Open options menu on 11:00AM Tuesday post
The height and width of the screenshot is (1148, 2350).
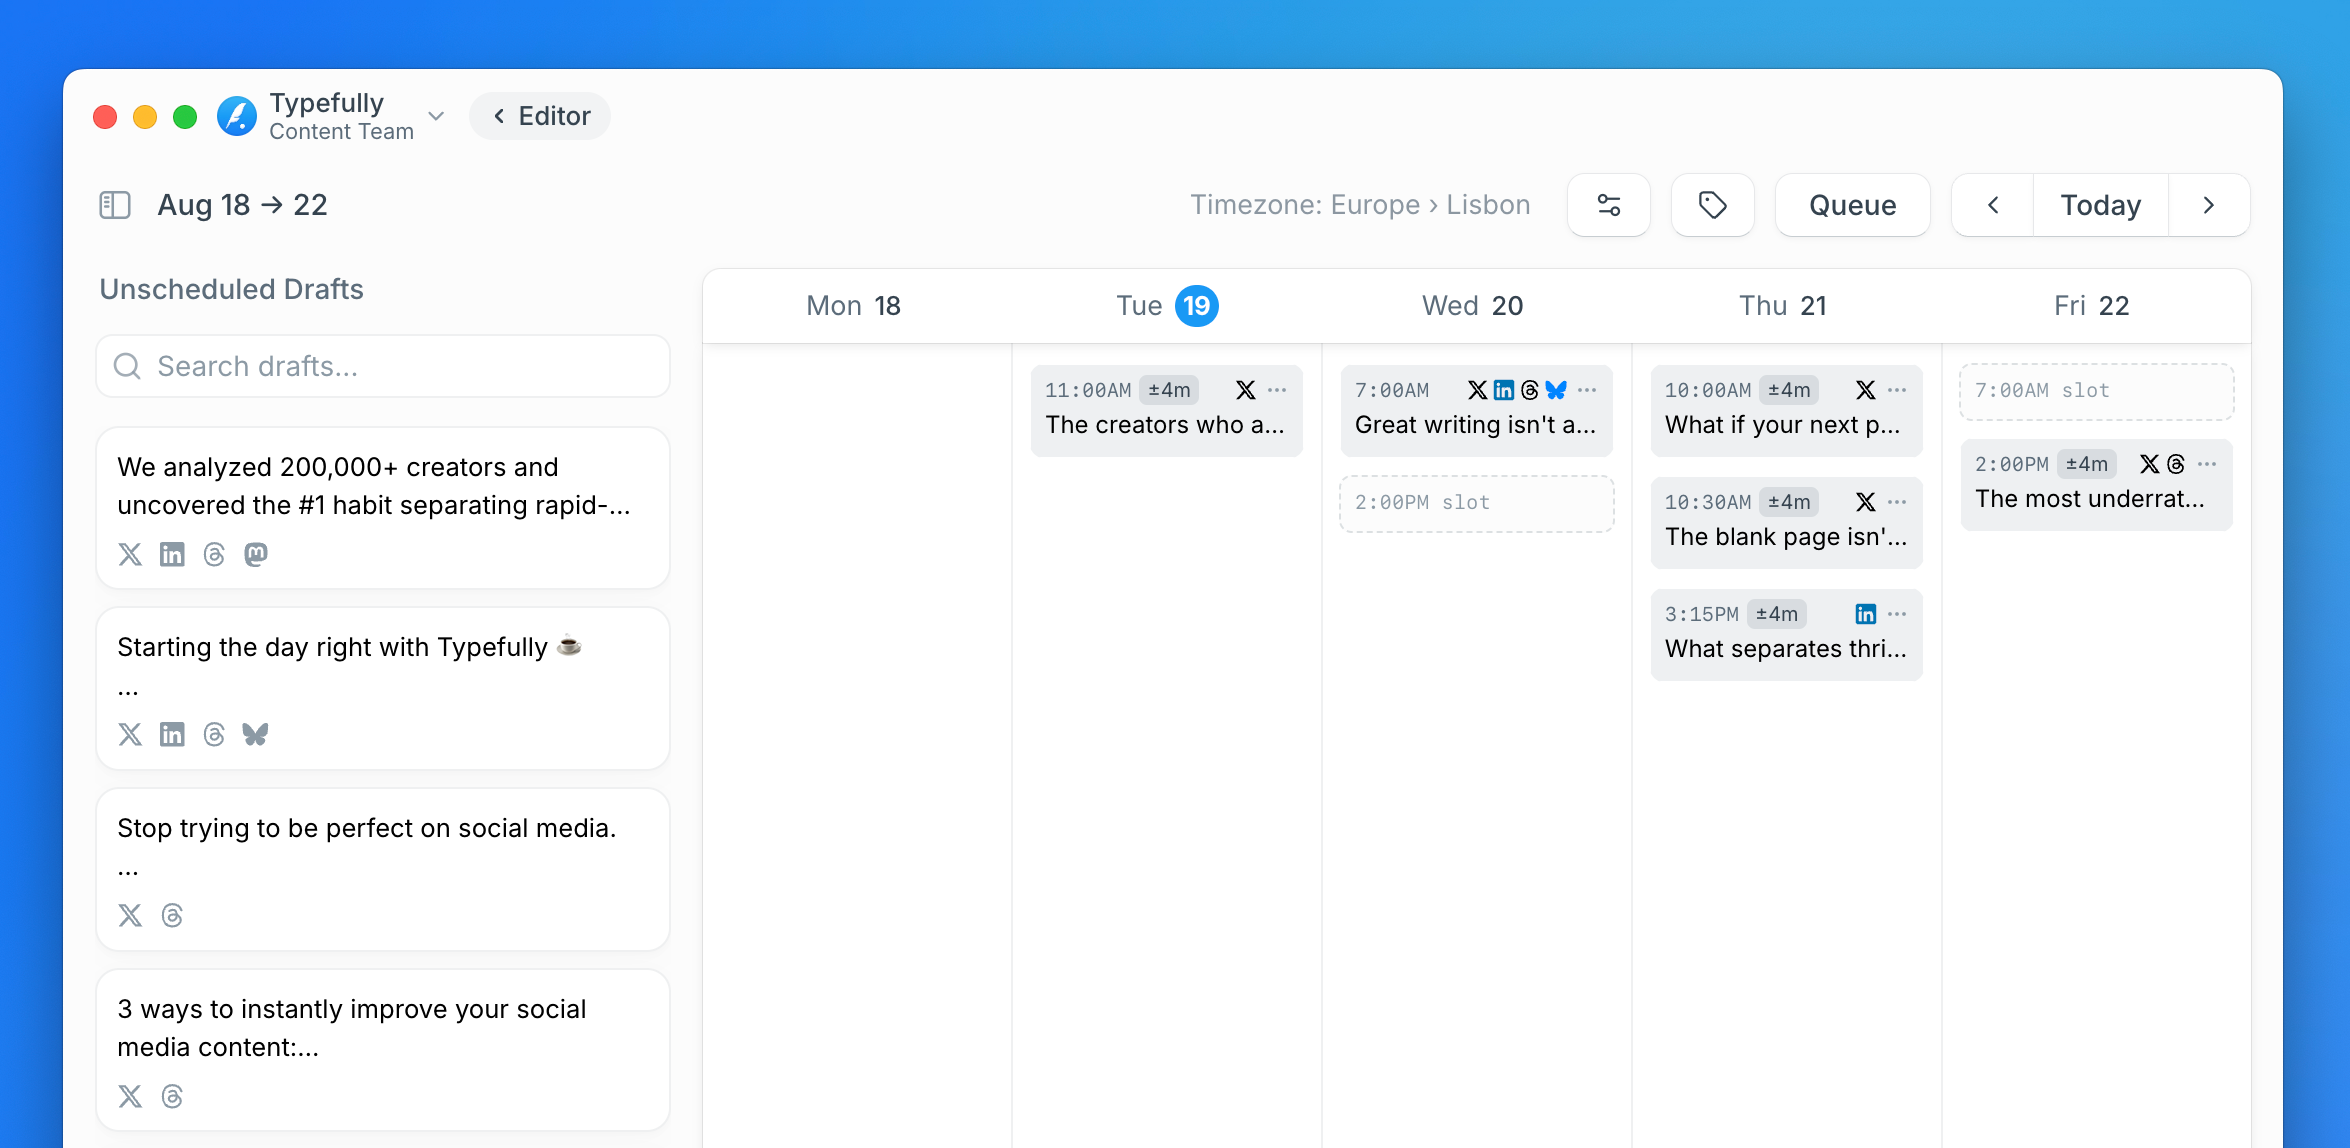point(1277,390)
